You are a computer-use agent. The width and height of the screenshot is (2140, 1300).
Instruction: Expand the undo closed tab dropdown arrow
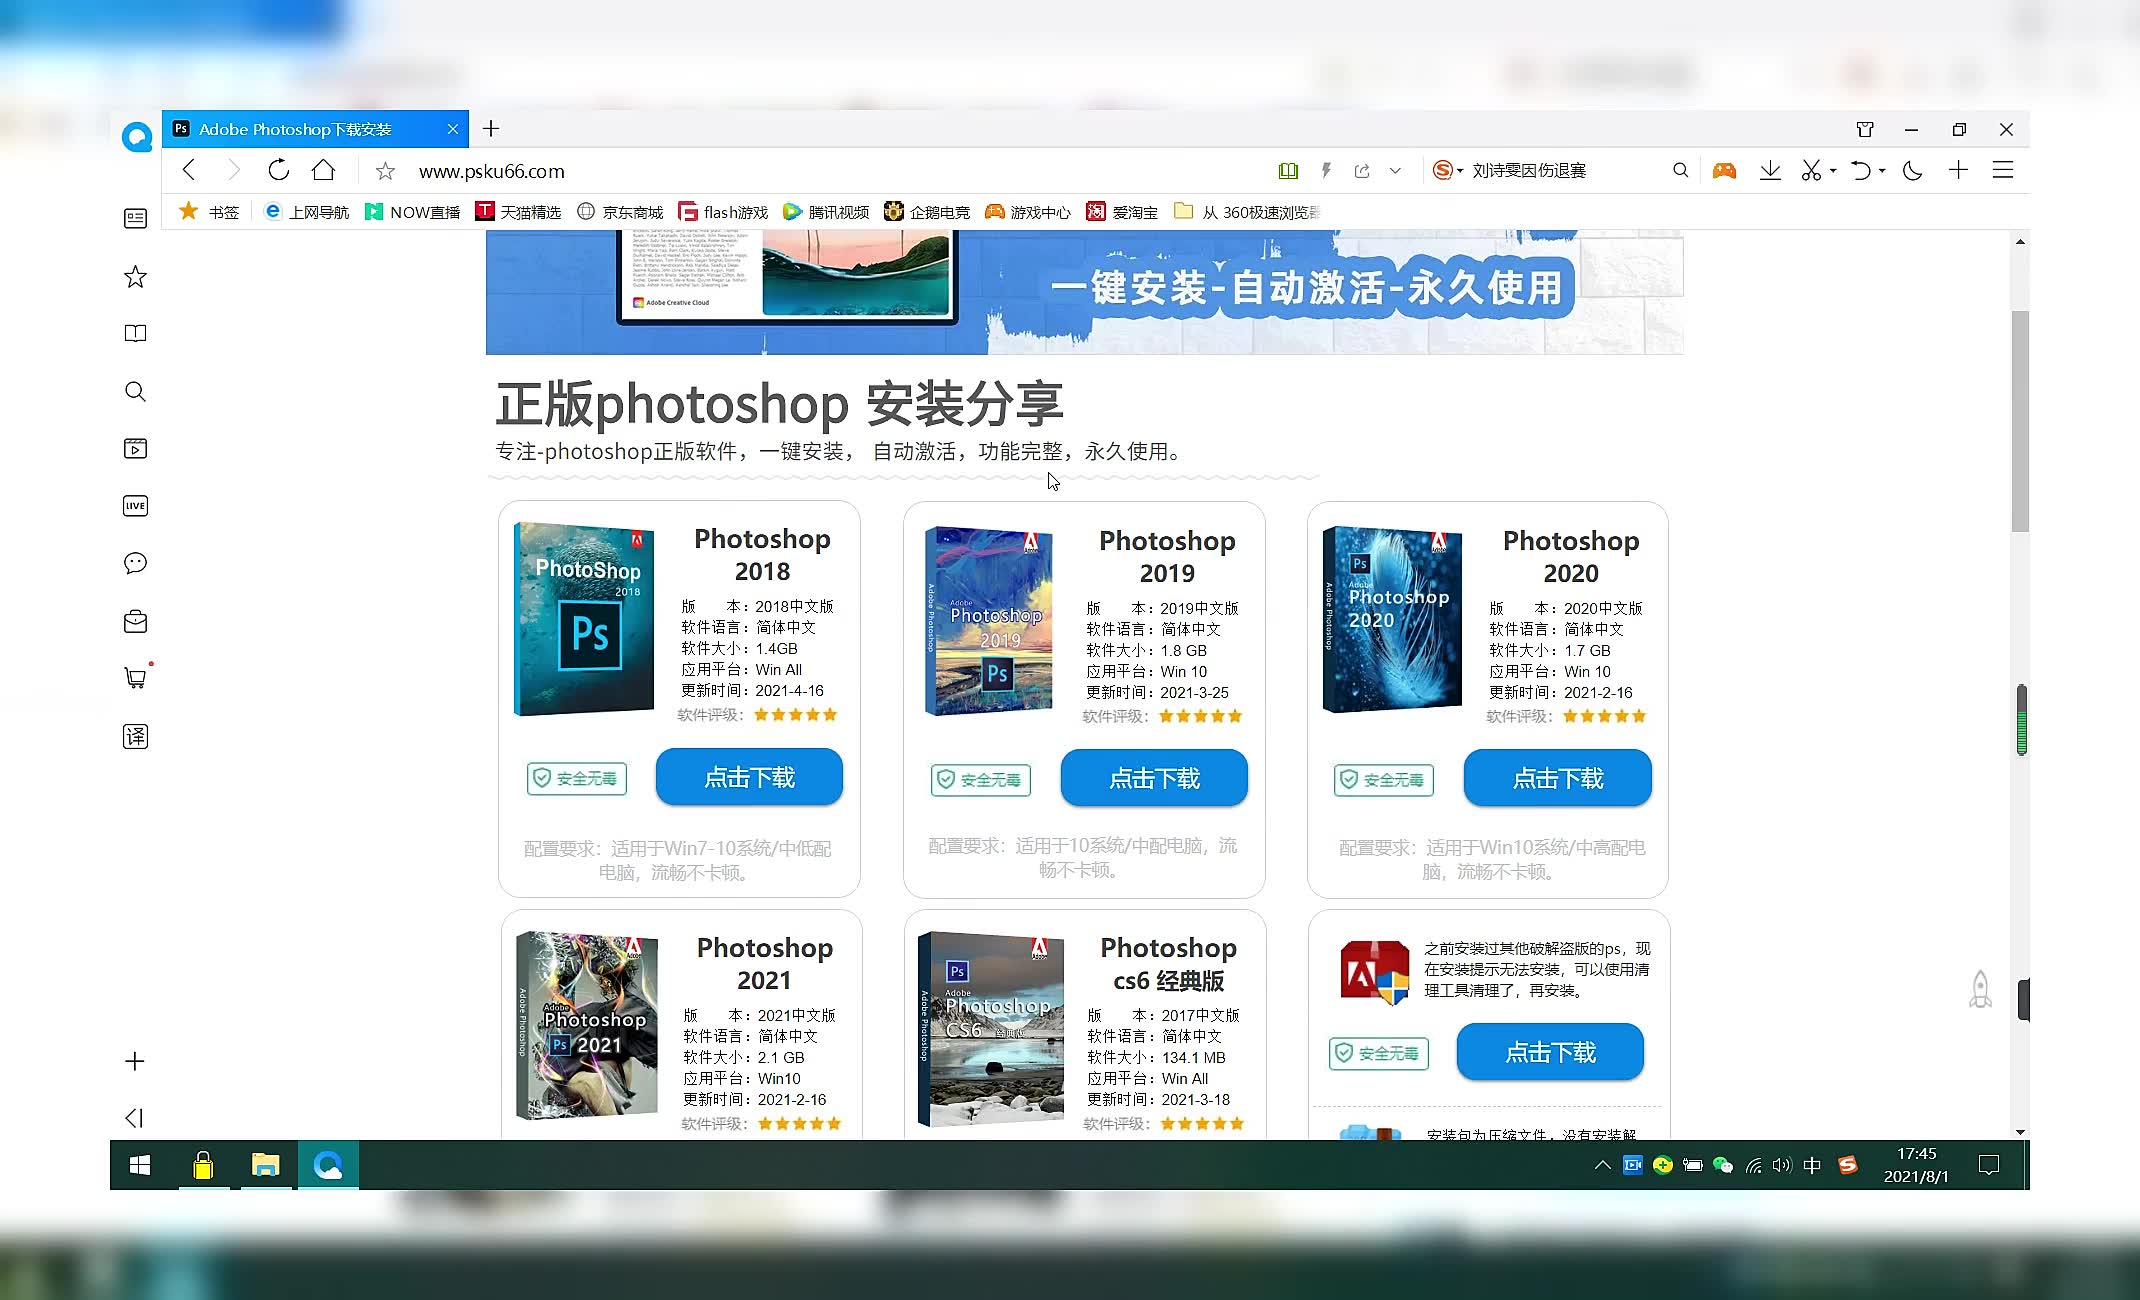click(x=1882, y=171)
